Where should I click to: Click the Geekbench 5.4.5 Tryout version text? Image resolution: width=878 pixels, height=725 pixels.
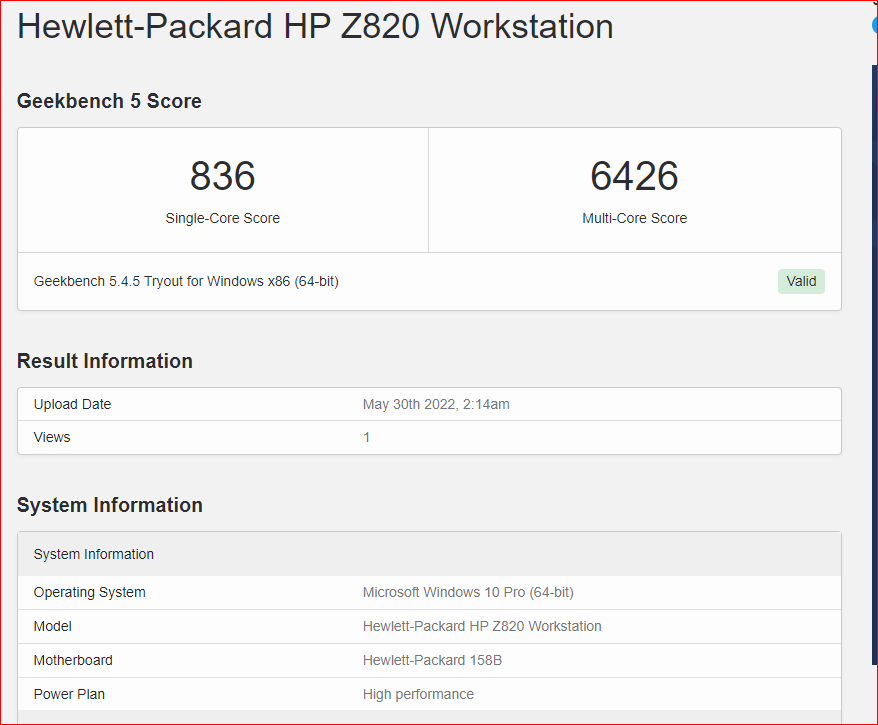coord(186,281)
